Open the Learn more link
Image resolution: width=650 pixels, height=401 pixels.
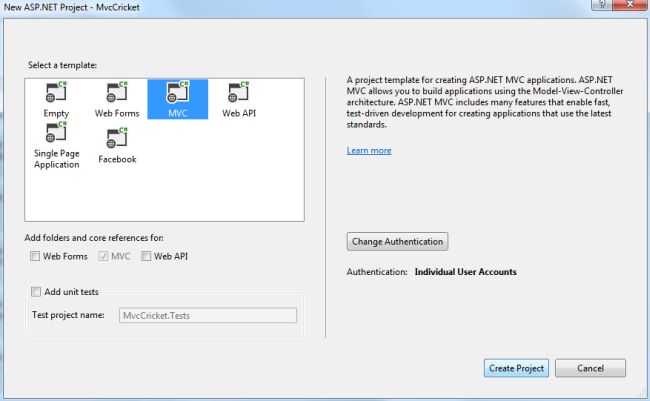tap(369, 151)
